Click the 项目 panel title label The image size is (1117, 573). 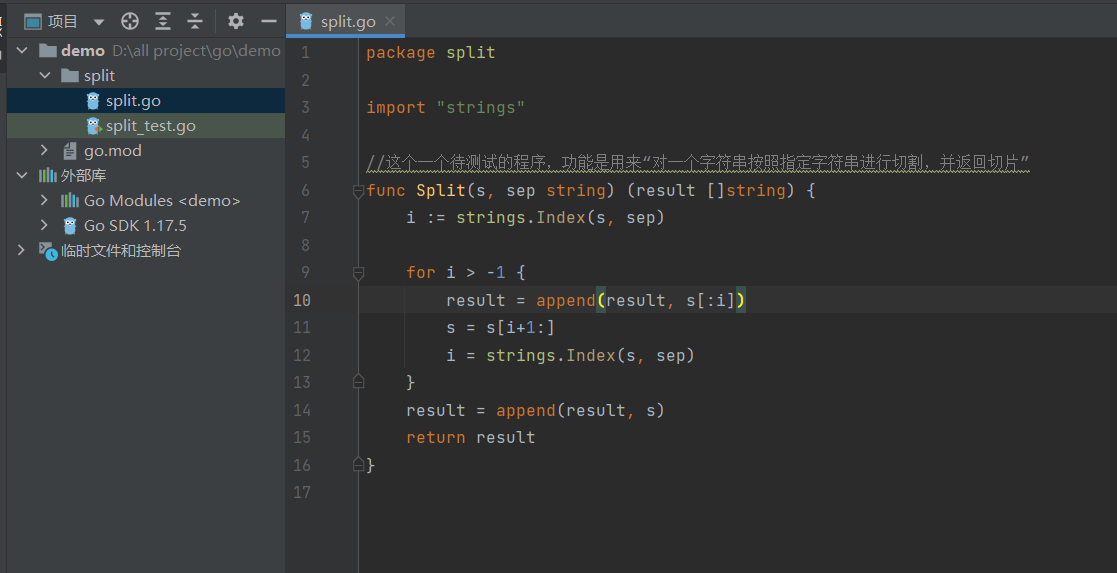(63, 21)
